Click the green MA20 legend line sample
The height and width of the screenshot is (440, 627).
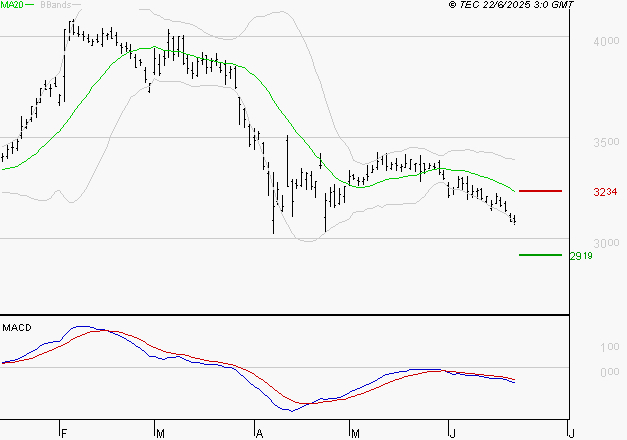click(x=29, y=6)
